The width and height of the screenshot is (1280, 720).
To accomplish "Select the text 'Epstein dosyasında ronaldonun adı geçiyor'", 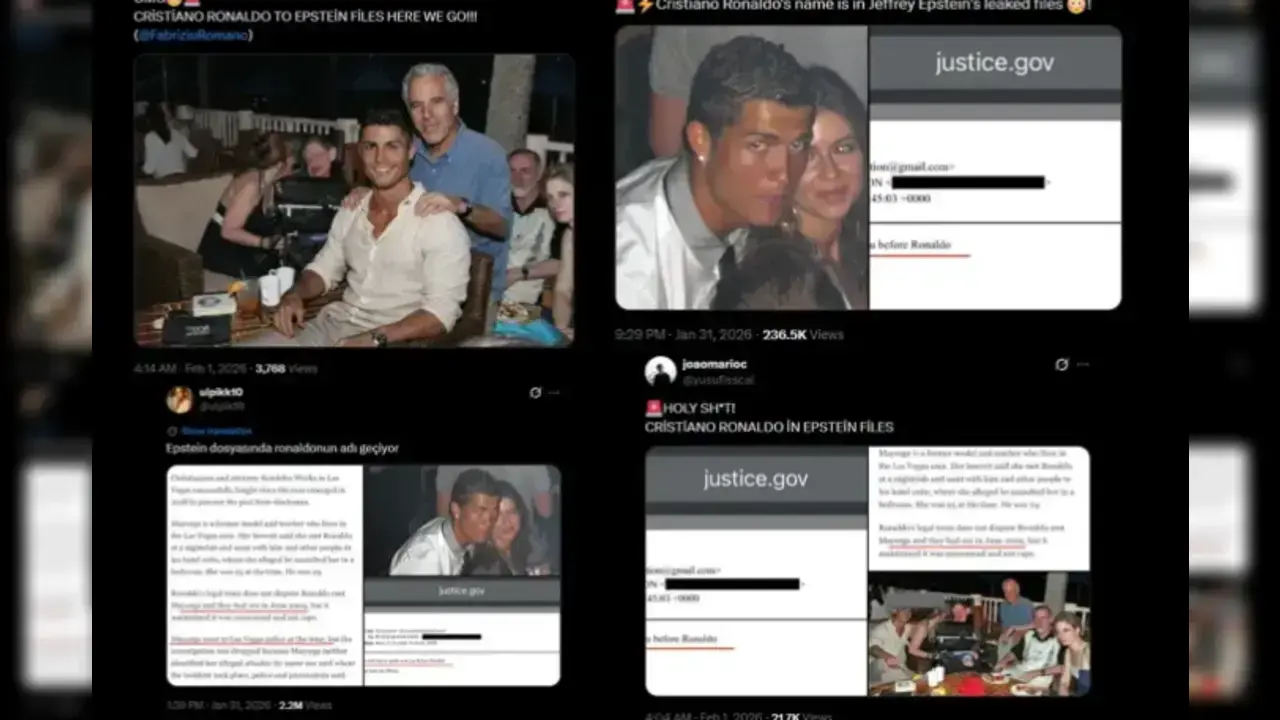I will pyautogui.click(x=283, y=448).
